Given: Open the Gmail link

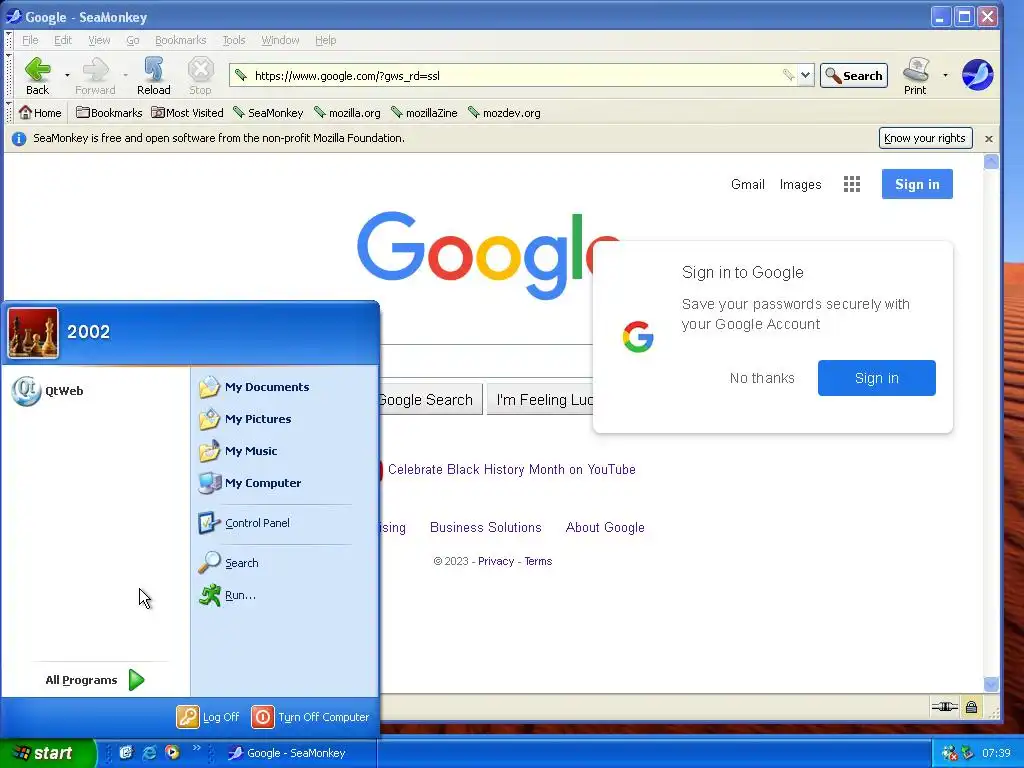Looking at the screenshot, I should pos(748,184).
